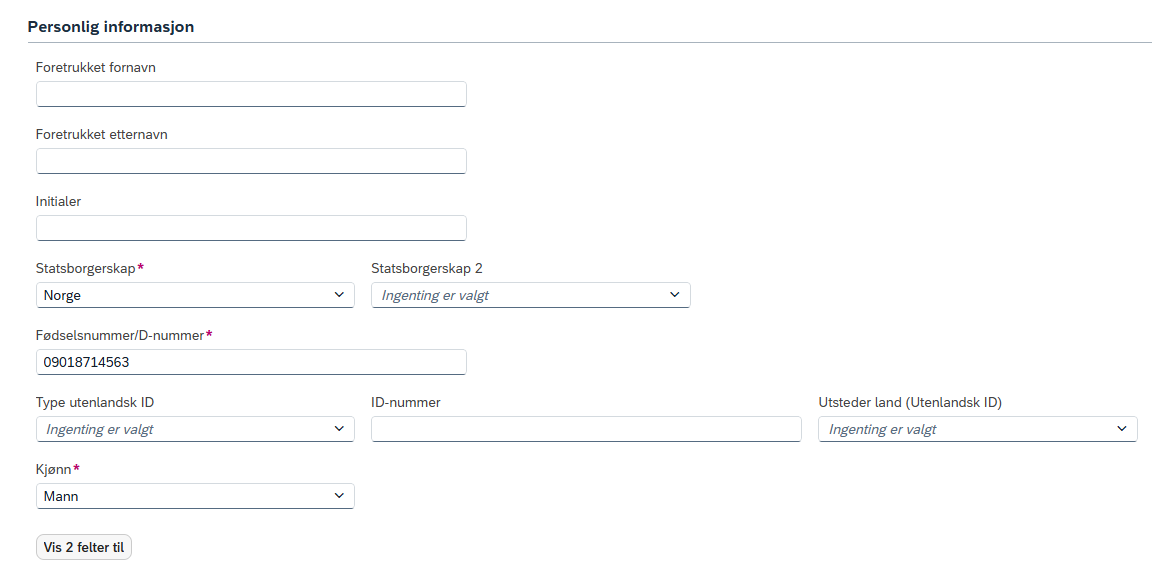Click the Personlig informasjon section heading

111,27
